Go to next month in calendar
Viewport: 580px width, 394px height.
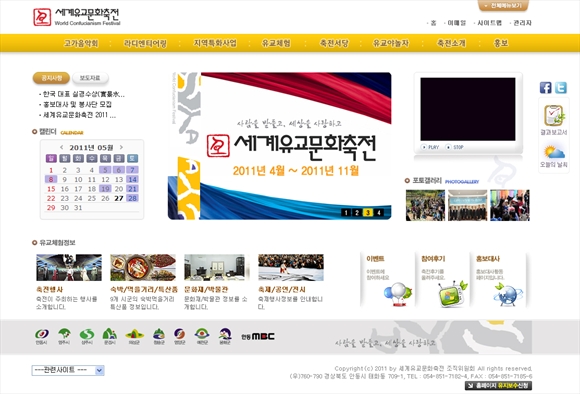point(121,147)
